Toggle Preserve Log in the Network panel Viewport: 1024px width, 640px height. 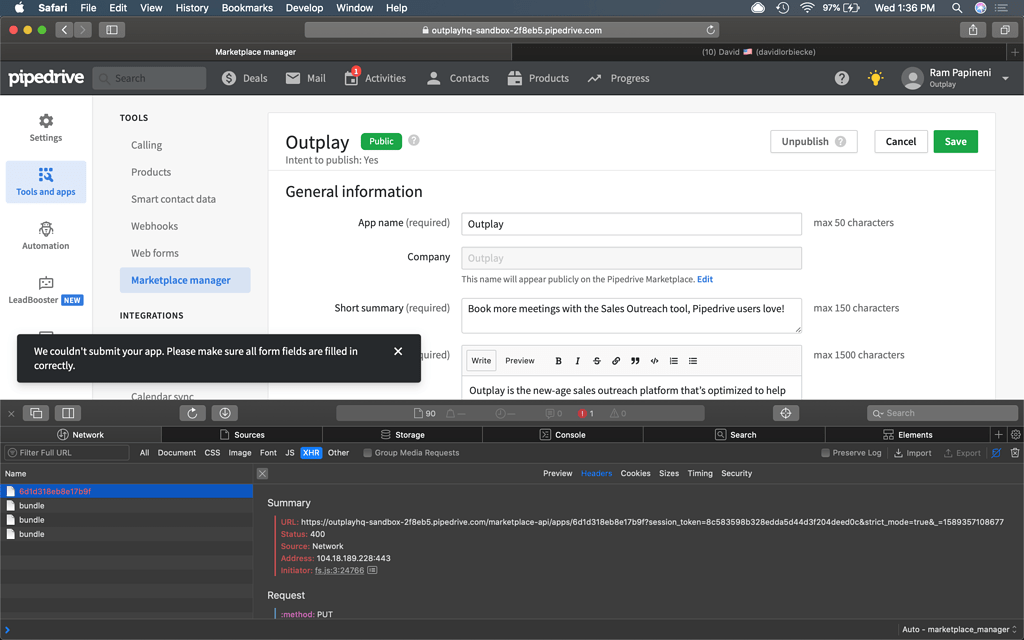(x=825, y=452)
